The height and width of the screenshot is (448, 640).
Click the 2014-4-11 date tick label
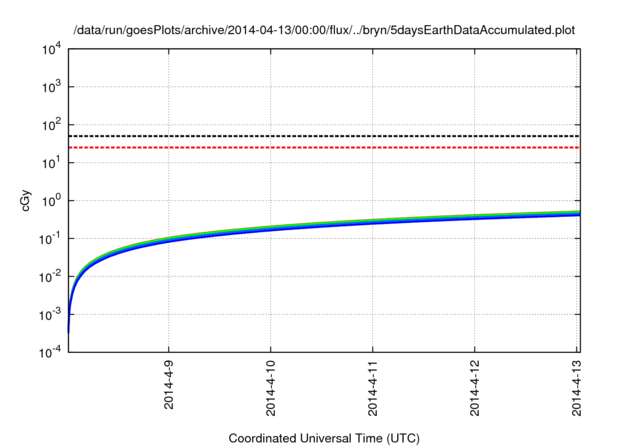tap(373, 388)
